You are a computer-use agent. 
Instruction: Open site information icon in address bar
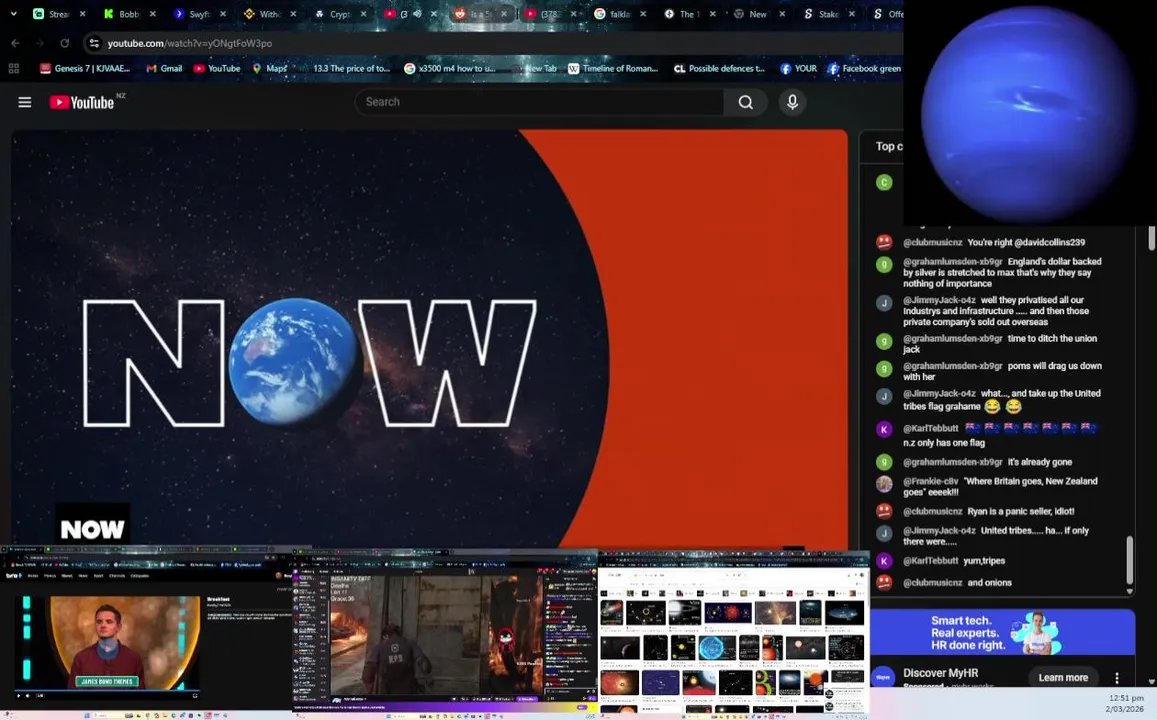coord(94,44)
